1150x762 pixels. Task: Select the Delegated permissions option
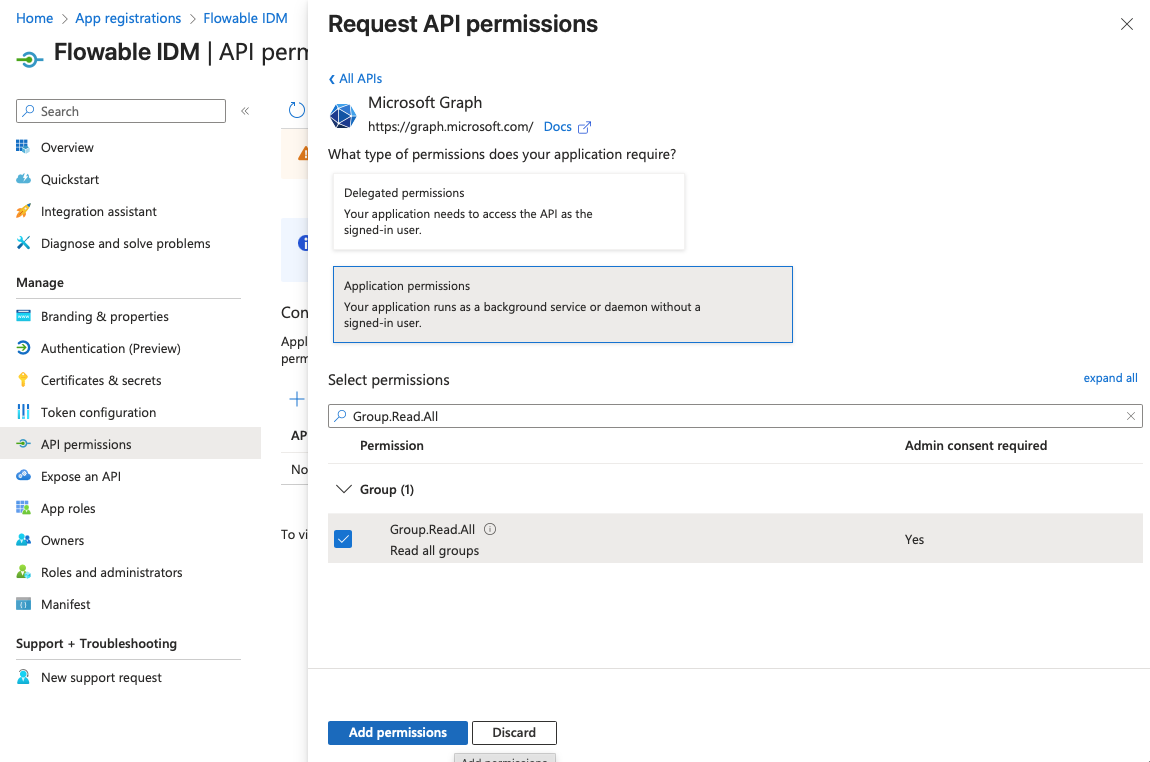508,211
